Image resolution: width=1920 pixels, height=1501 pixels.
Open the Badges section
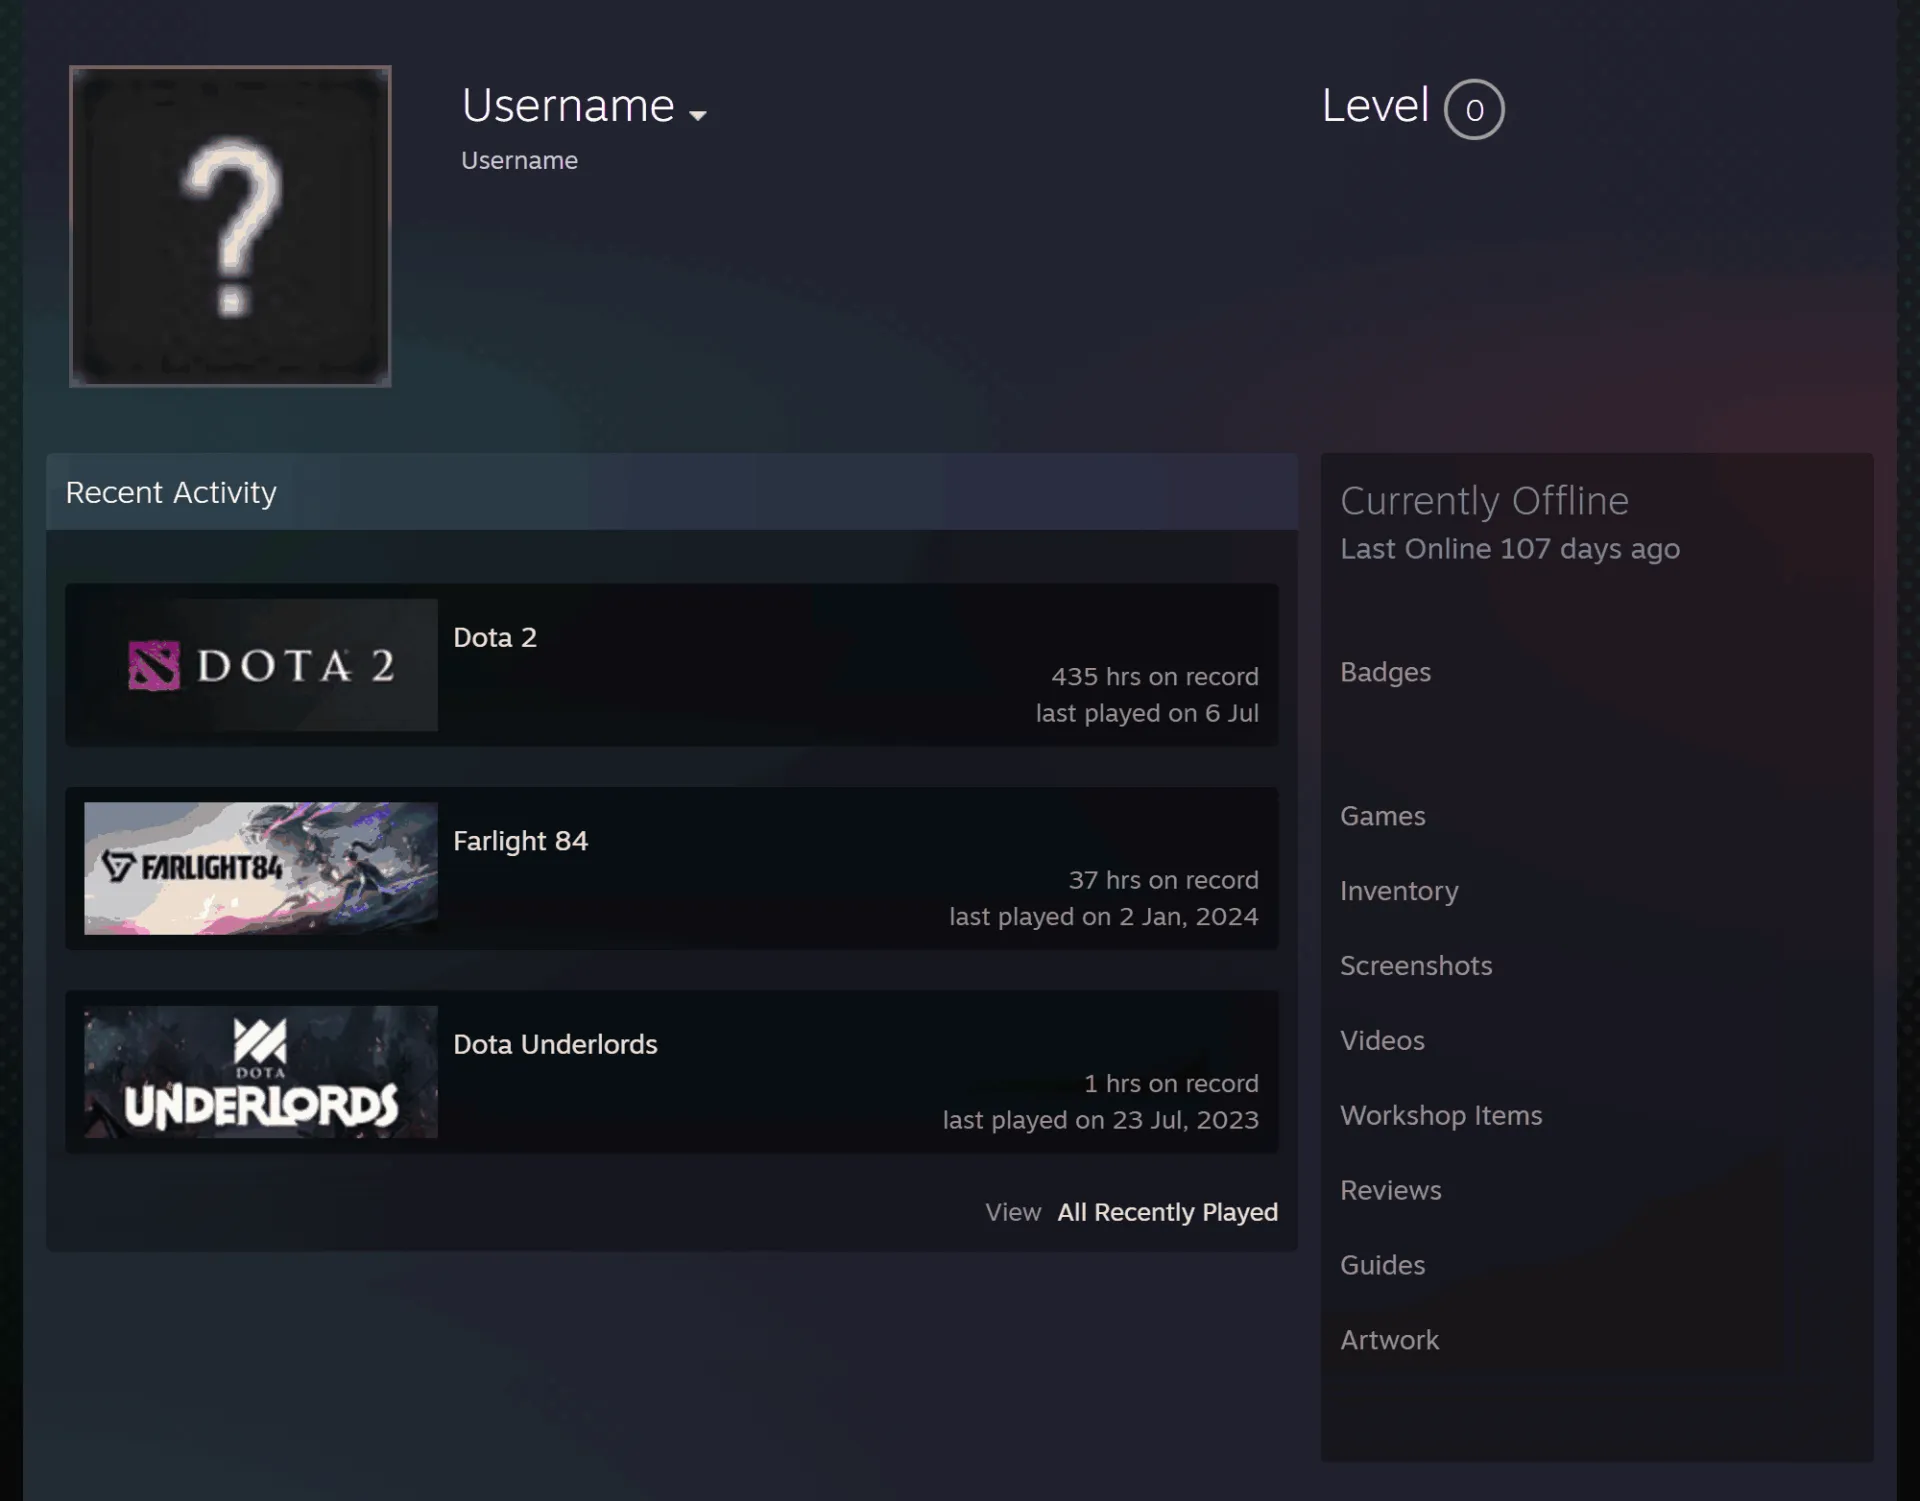(1385, 672)
